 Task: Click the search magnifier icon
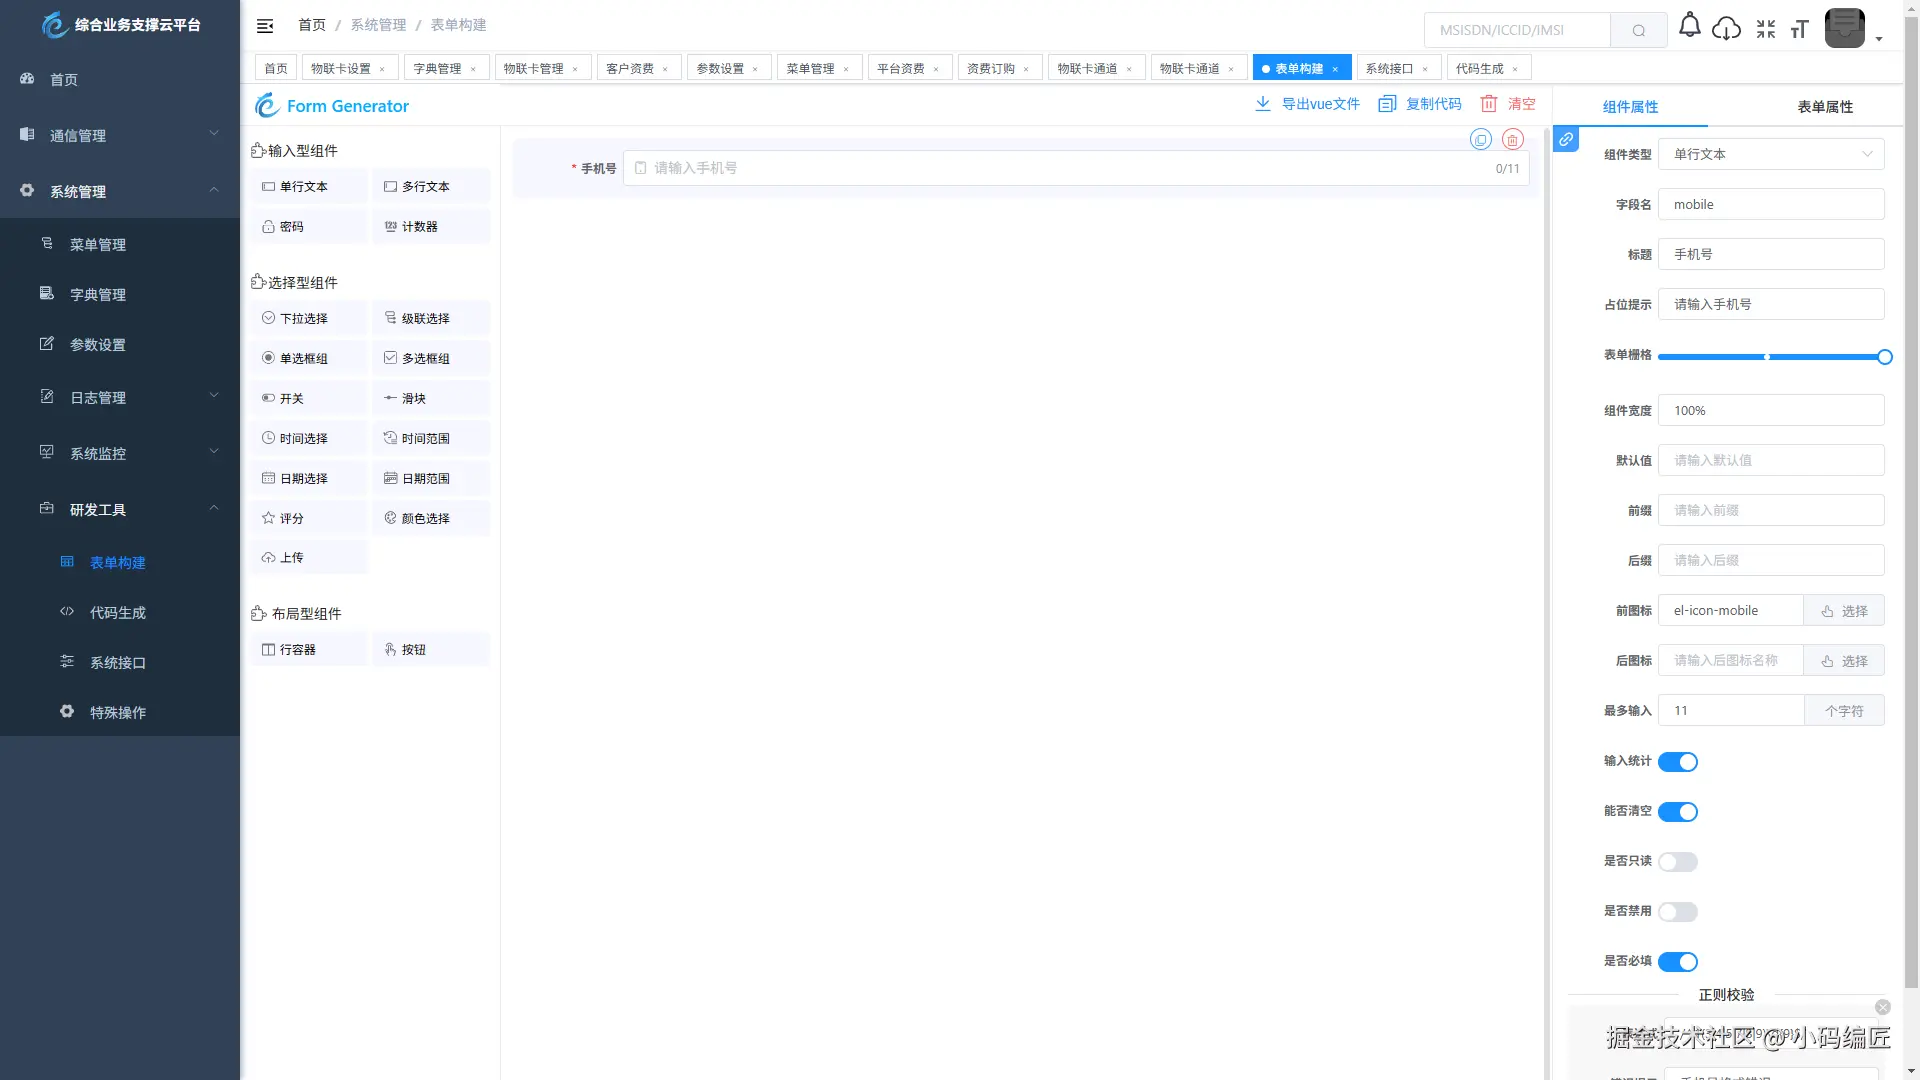tap(1638, 30)
